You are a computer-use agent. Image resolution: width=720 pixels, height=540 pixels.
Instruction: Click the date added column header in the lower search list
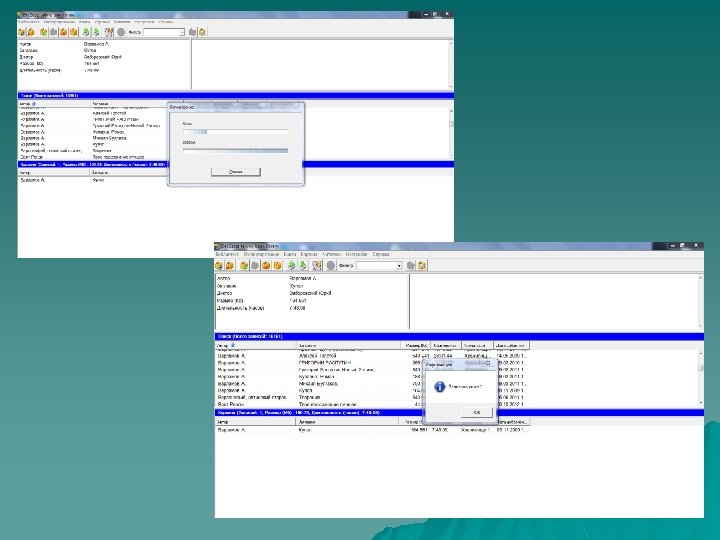[512, 345]
